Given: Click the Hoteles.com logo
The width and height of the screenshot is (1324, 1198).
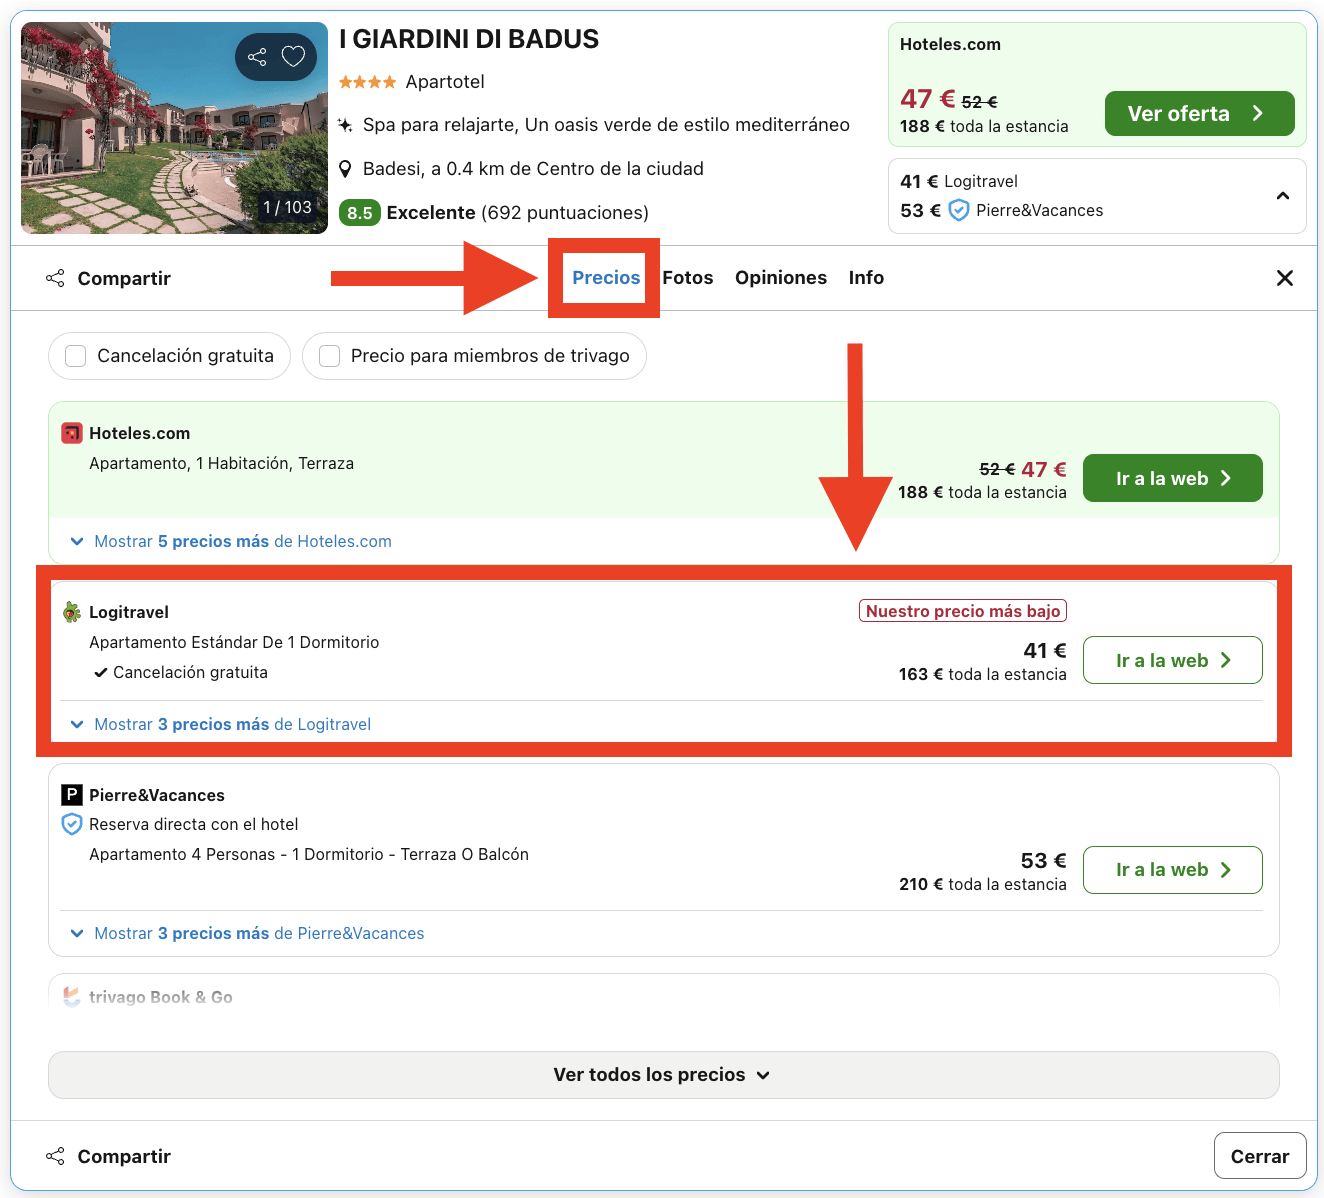Looking at the screenshot, I should tap(71, 432).
